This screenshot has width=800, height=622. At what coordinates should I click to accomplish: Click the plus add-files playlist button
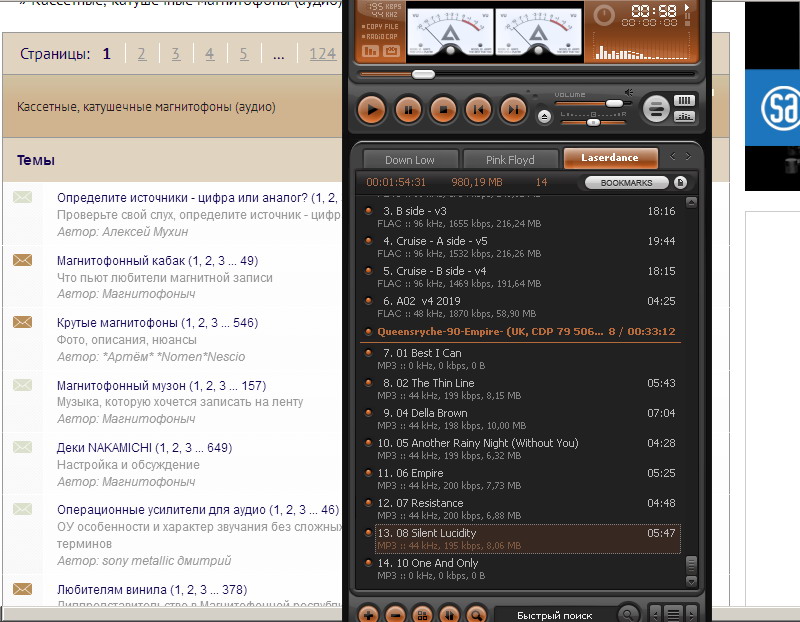[x=368, y=614]
